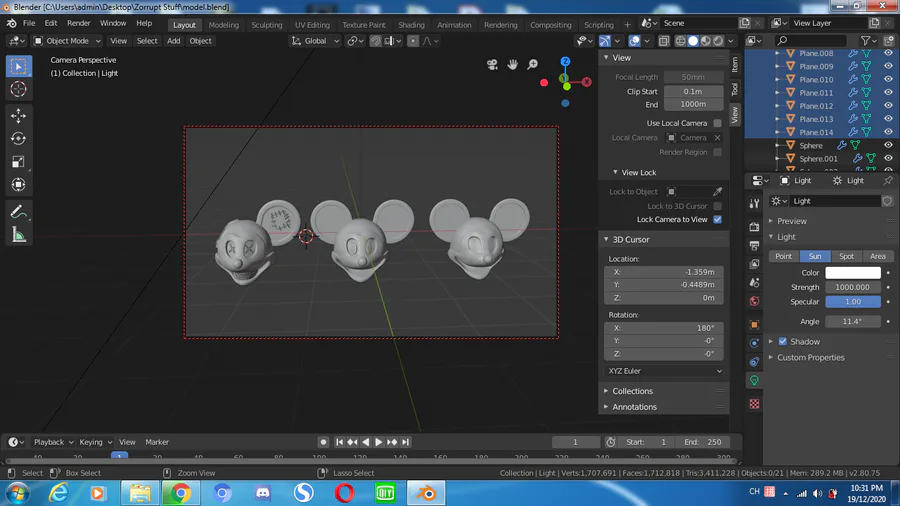Select the Cursor tool
The height and width of the screenshot is (506, 900).
pos(18,89)
